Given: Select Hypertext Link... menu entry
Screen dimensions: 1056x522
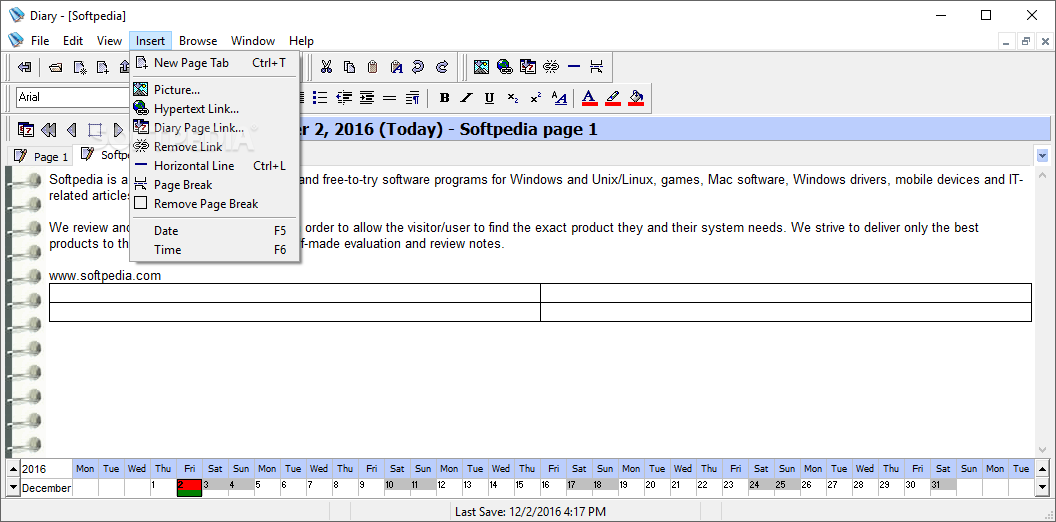Looking at the screenshot, I should click(214, 108).
